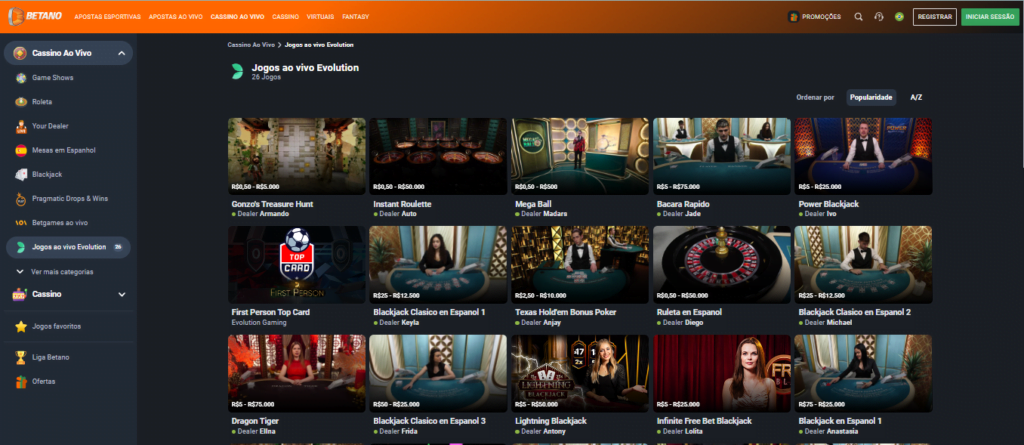Expand Ver mais categorias

tap(56, 271)
